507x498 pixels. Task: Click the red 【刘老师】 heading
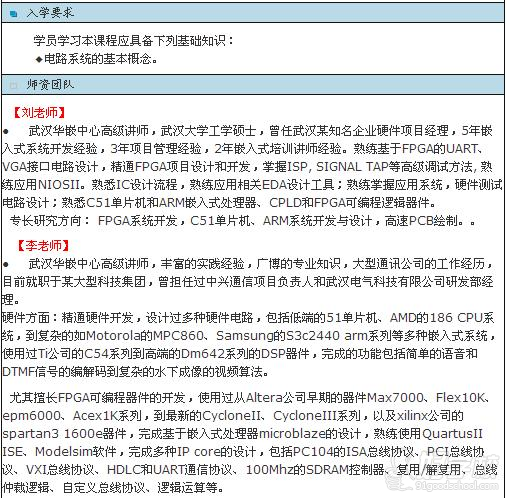coord(39,113)
